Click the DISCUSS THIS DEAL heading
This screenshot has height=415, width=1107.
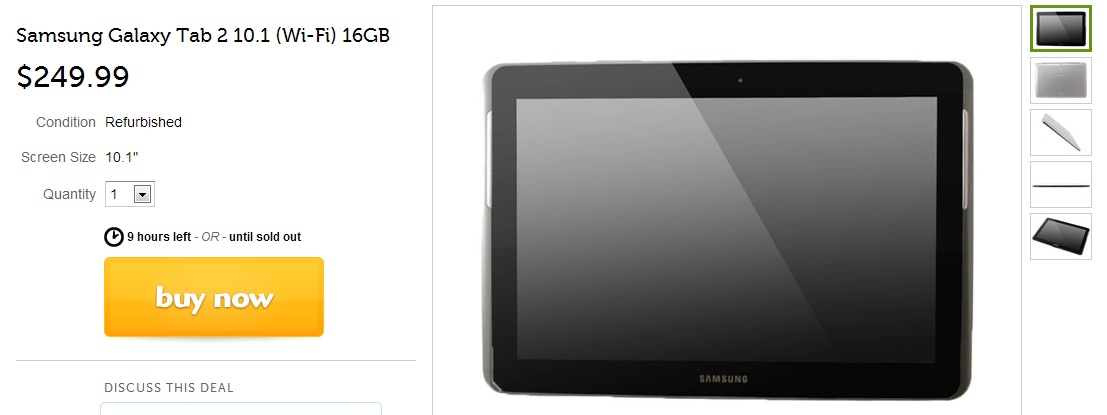[169, 387]
